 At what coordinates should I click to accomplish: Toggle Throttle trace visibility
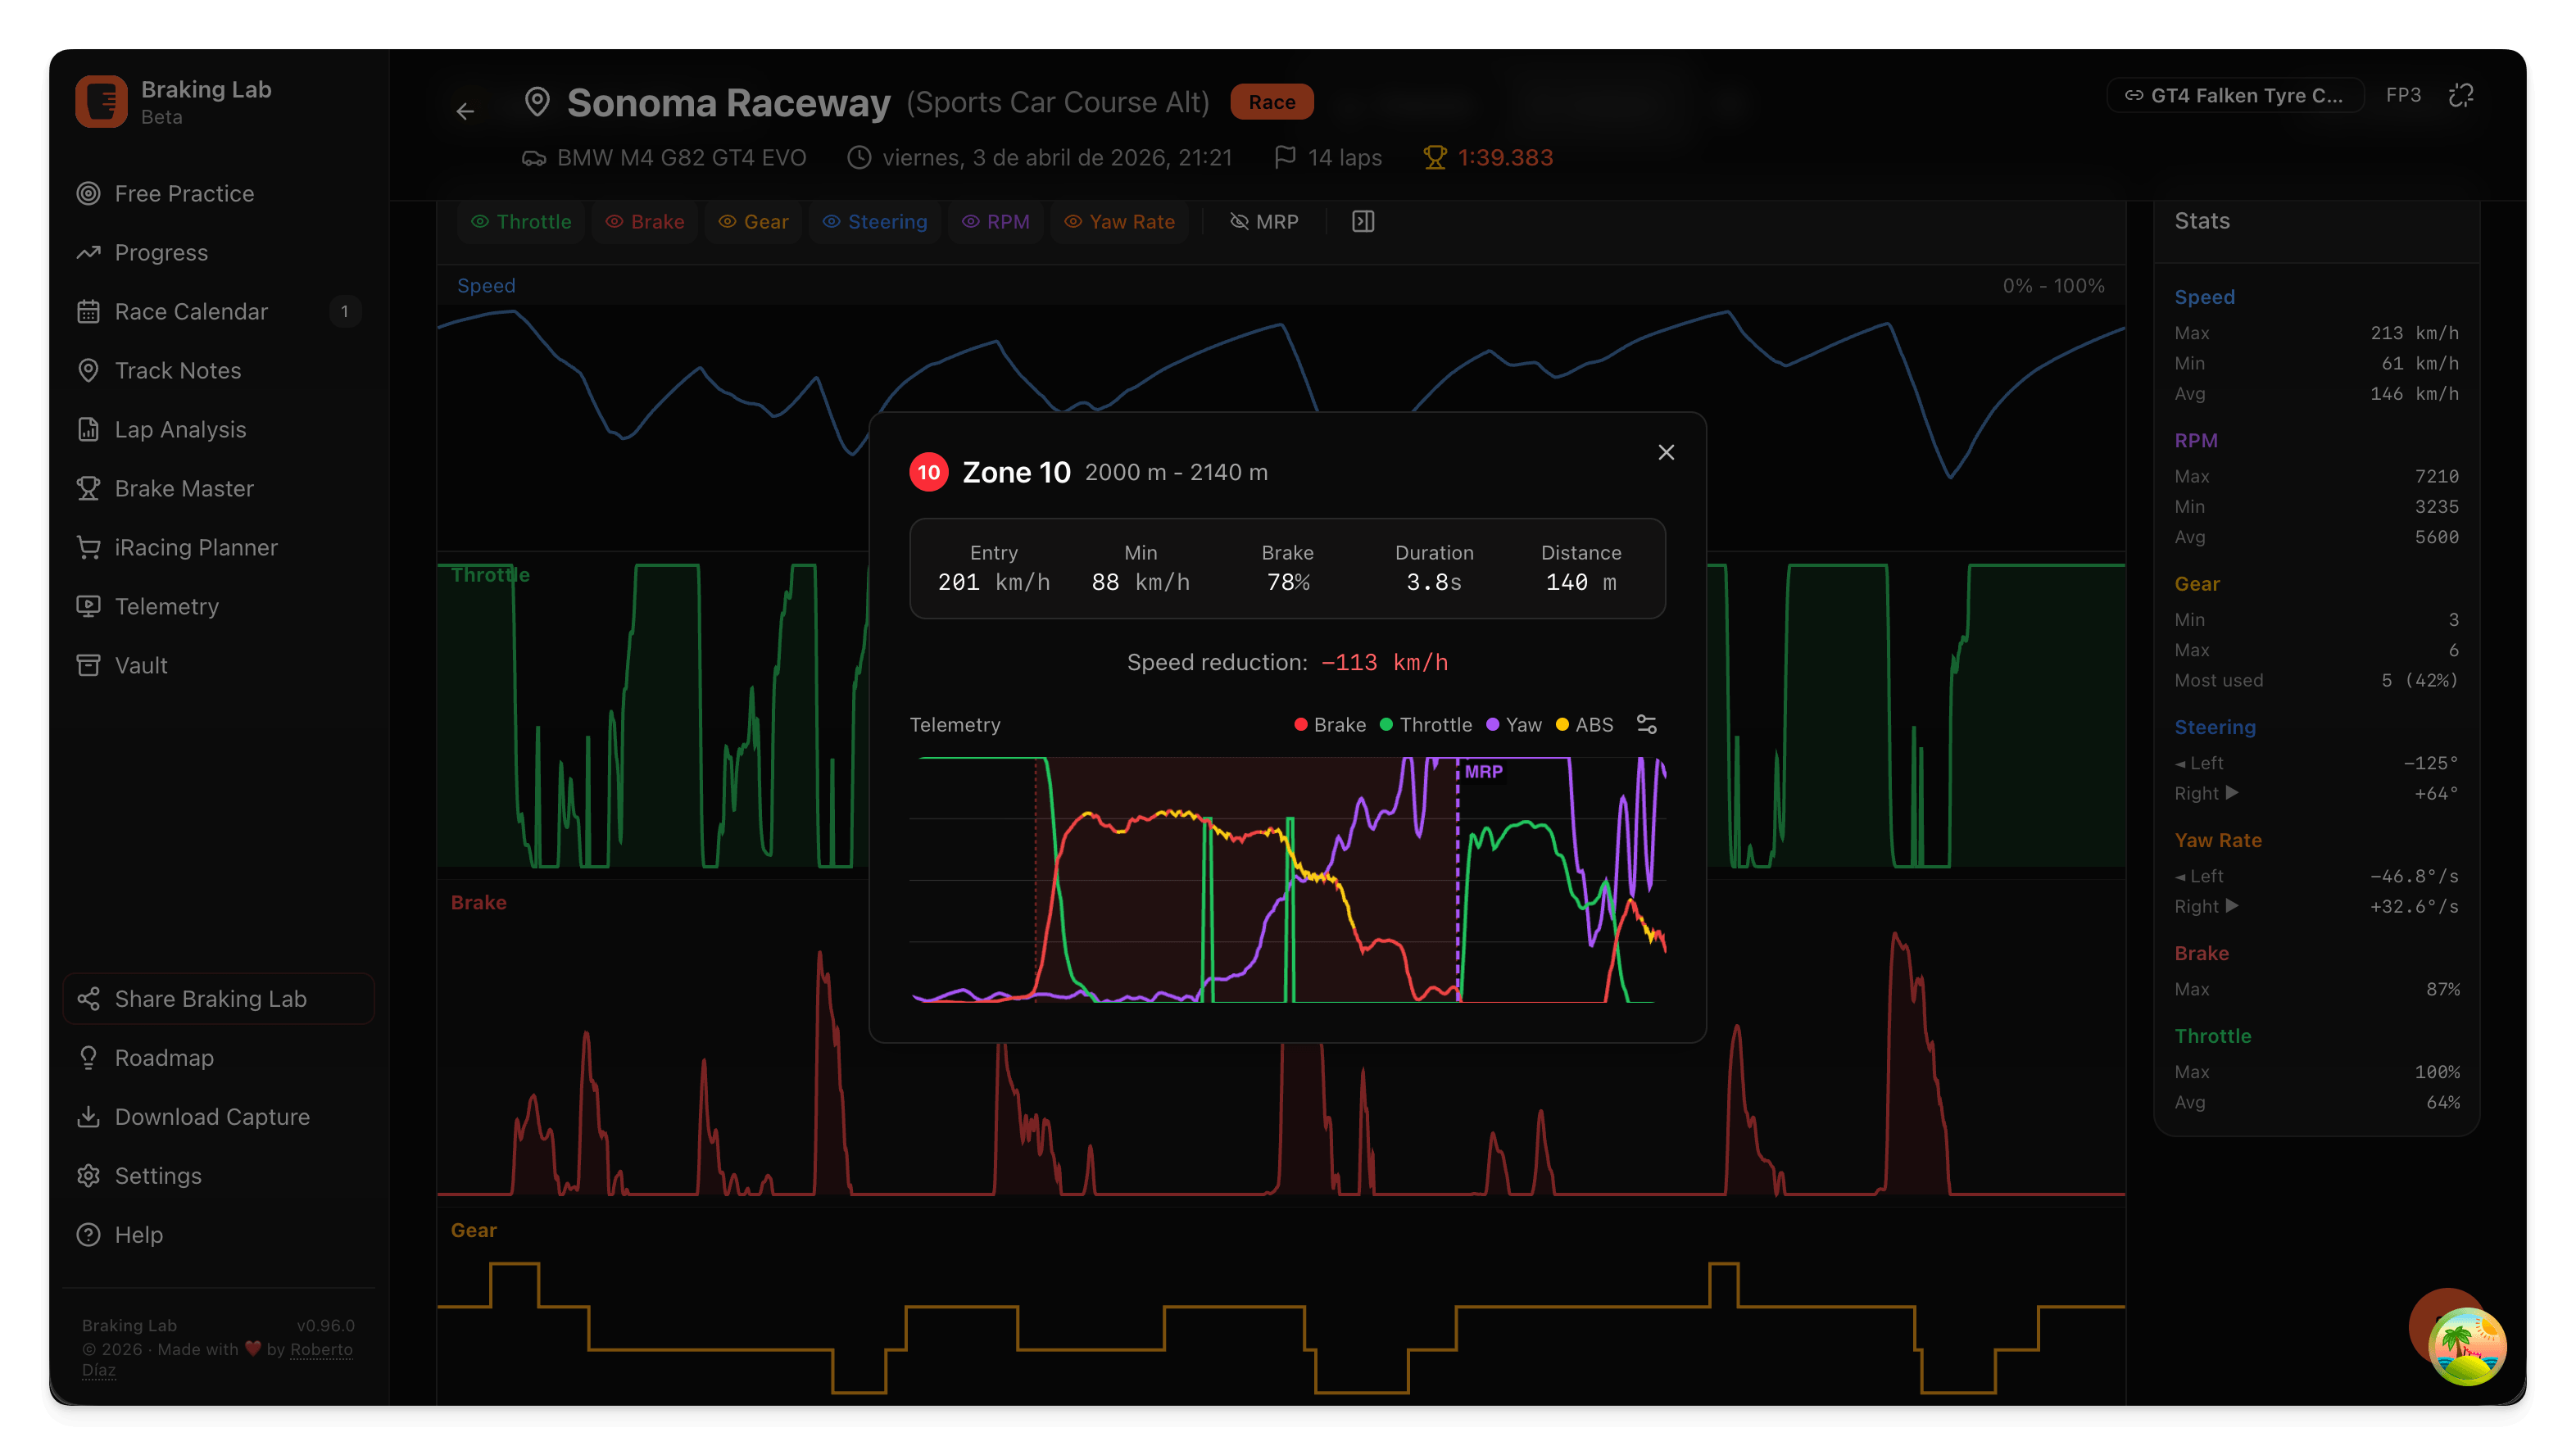point(521,221)
